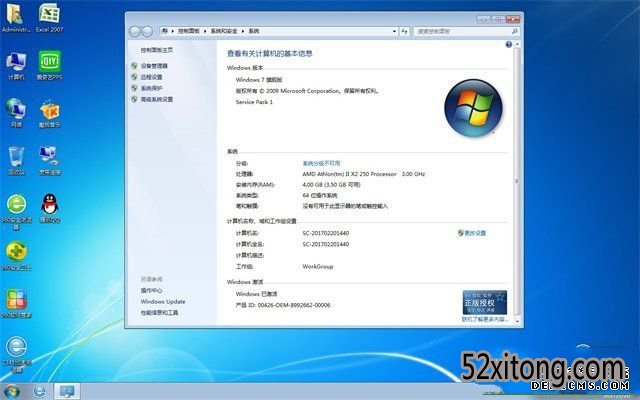
Task: Expand the arrow before 控制面板 breadcrumb
Action: (173, 31)
